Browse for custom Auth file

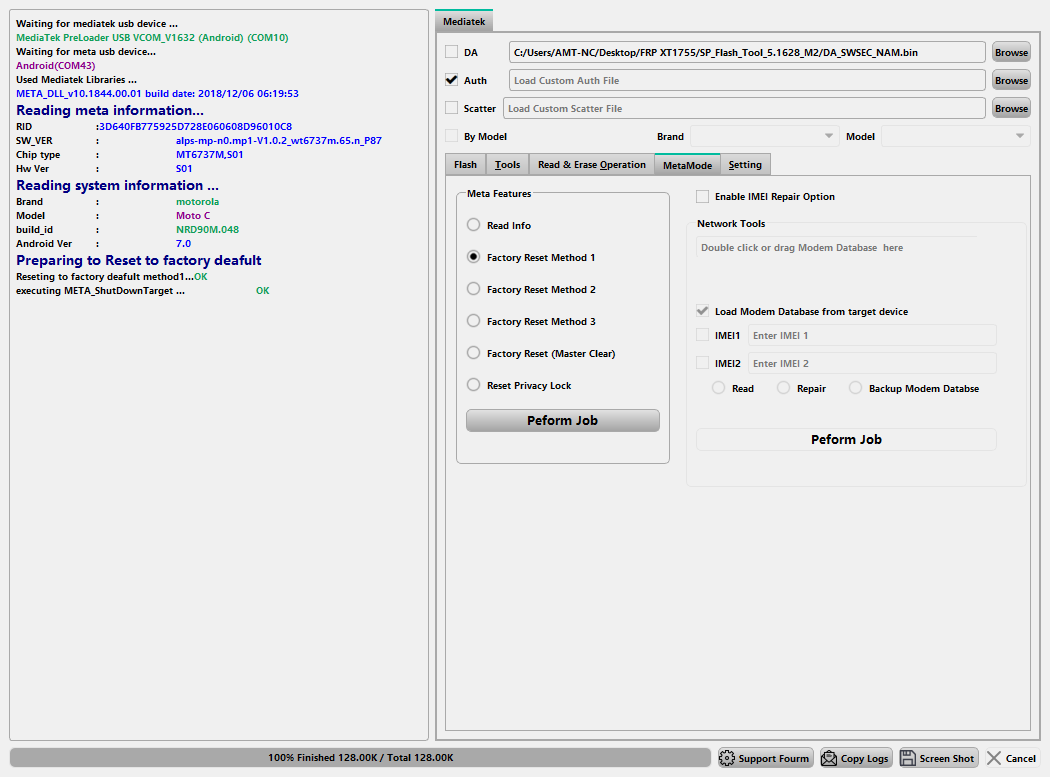coord(1011,80)
